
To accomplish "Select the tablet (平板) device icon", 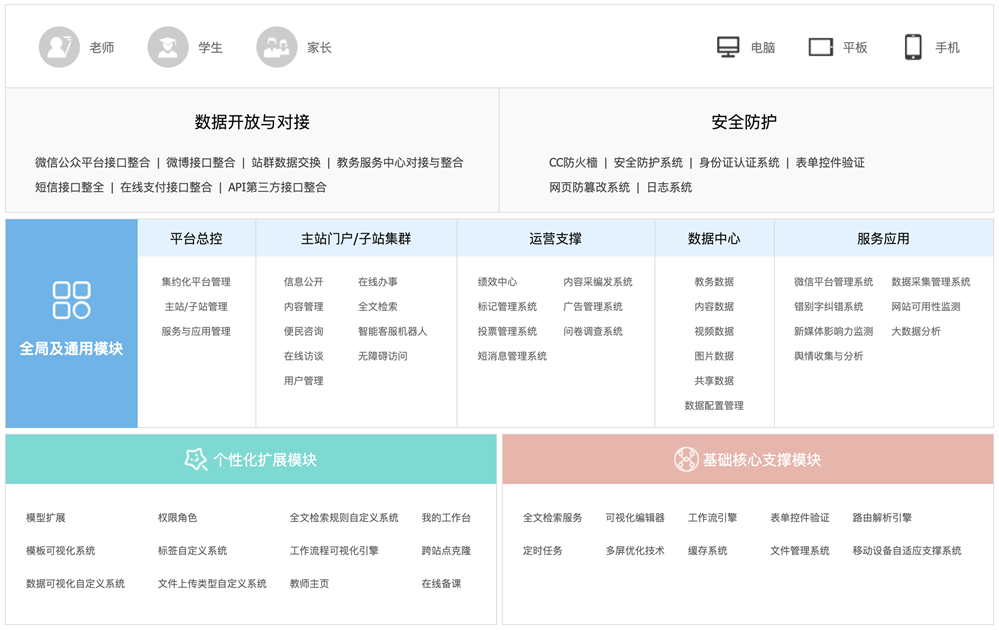I will 821,47.
